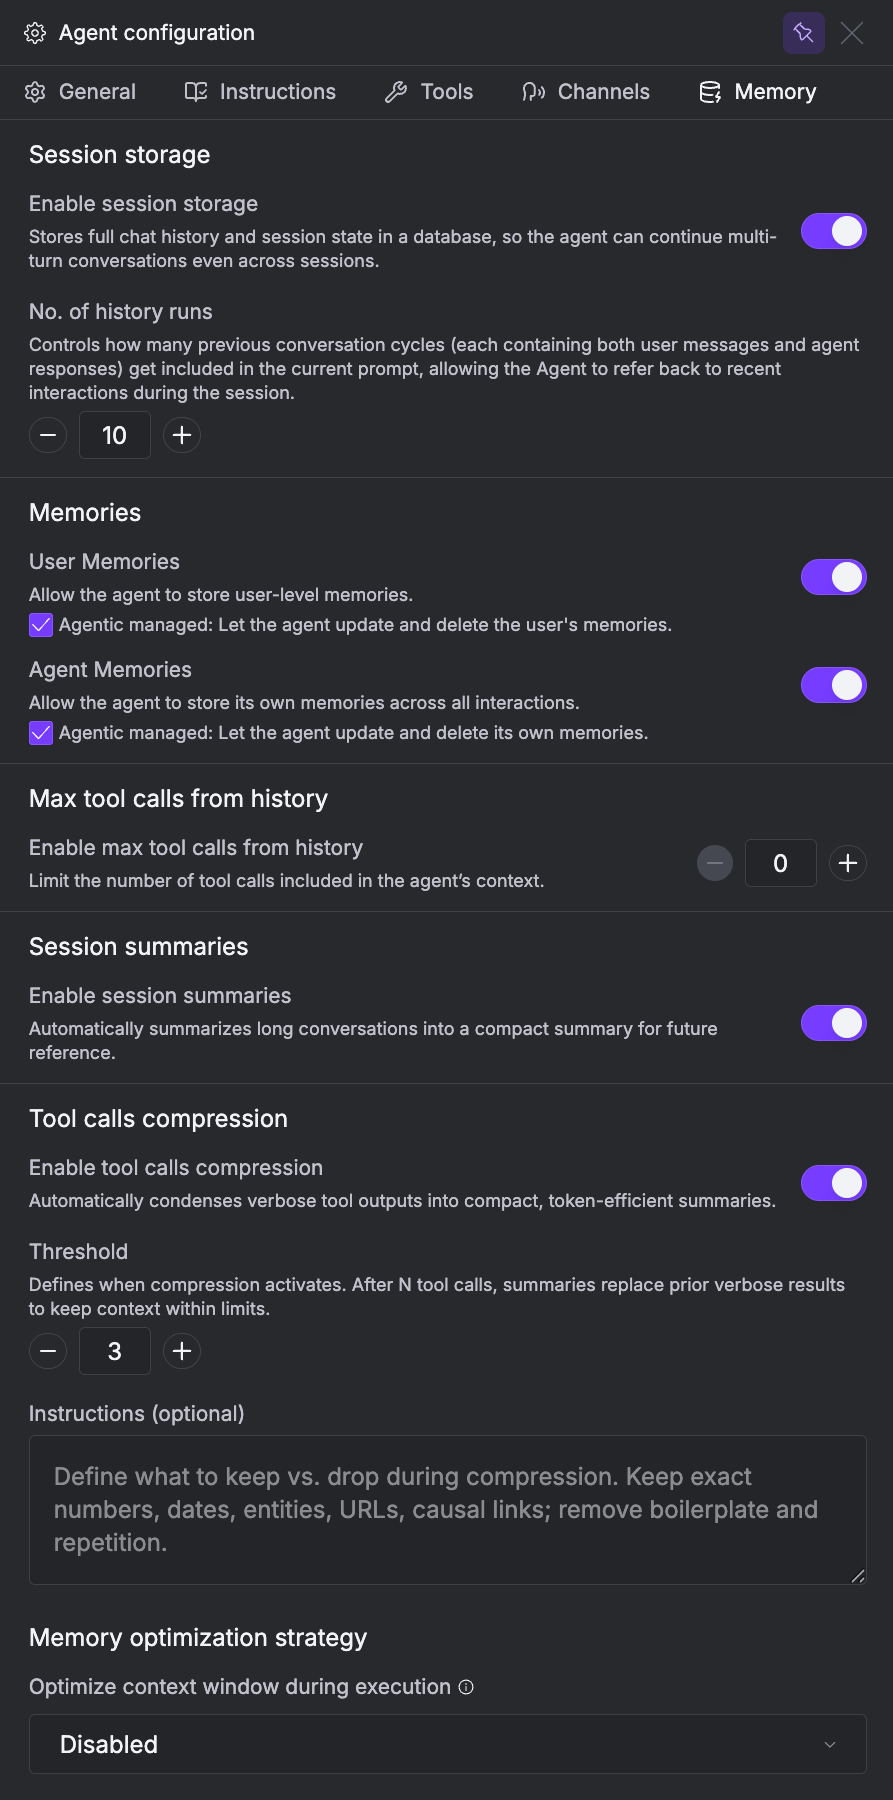Click the Agent configuration gear icon

pyautogui.click(x=35, y=32)
